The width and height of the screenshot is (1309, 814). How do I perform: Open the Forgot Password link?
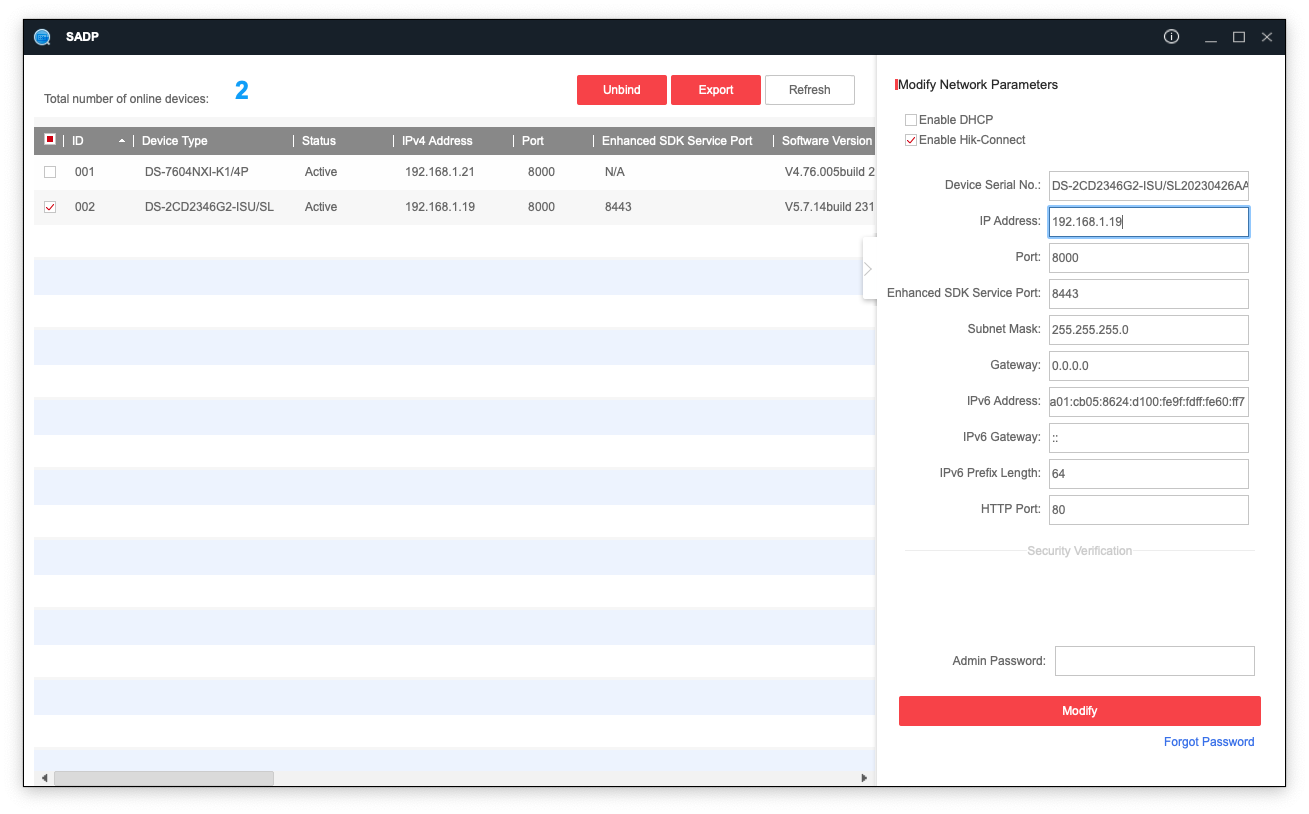1208,742
